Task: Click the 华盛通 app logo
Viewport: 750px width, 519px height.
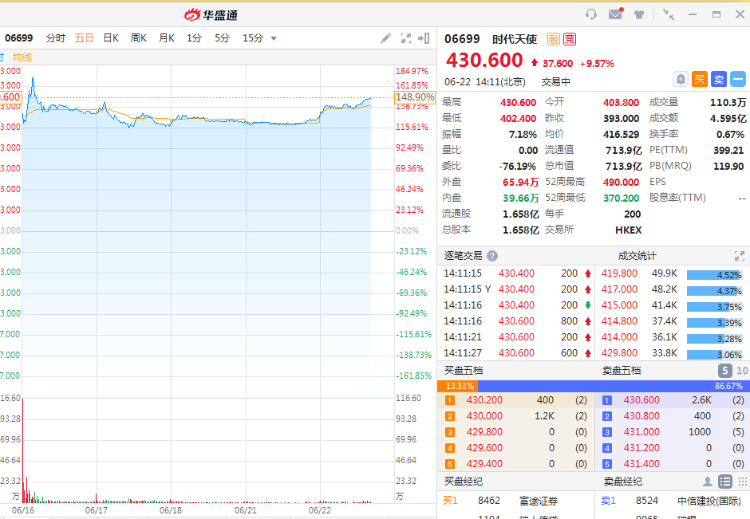Action: [211, 15]
